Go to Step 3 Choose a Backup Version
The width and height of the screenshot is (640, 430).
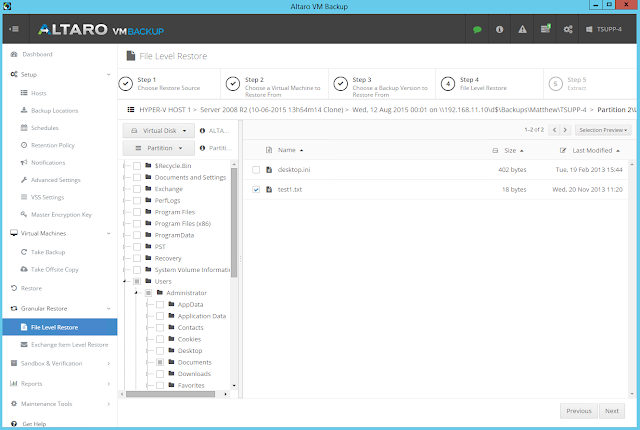383,86
